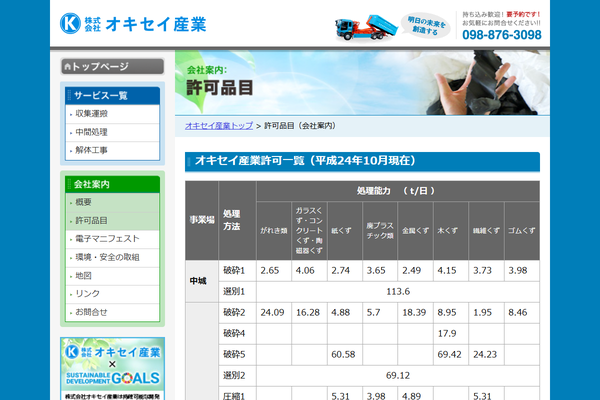This screenshot has width=600, height=400.
Task: Click the 処理方法 column header
Action: [237, 220]
